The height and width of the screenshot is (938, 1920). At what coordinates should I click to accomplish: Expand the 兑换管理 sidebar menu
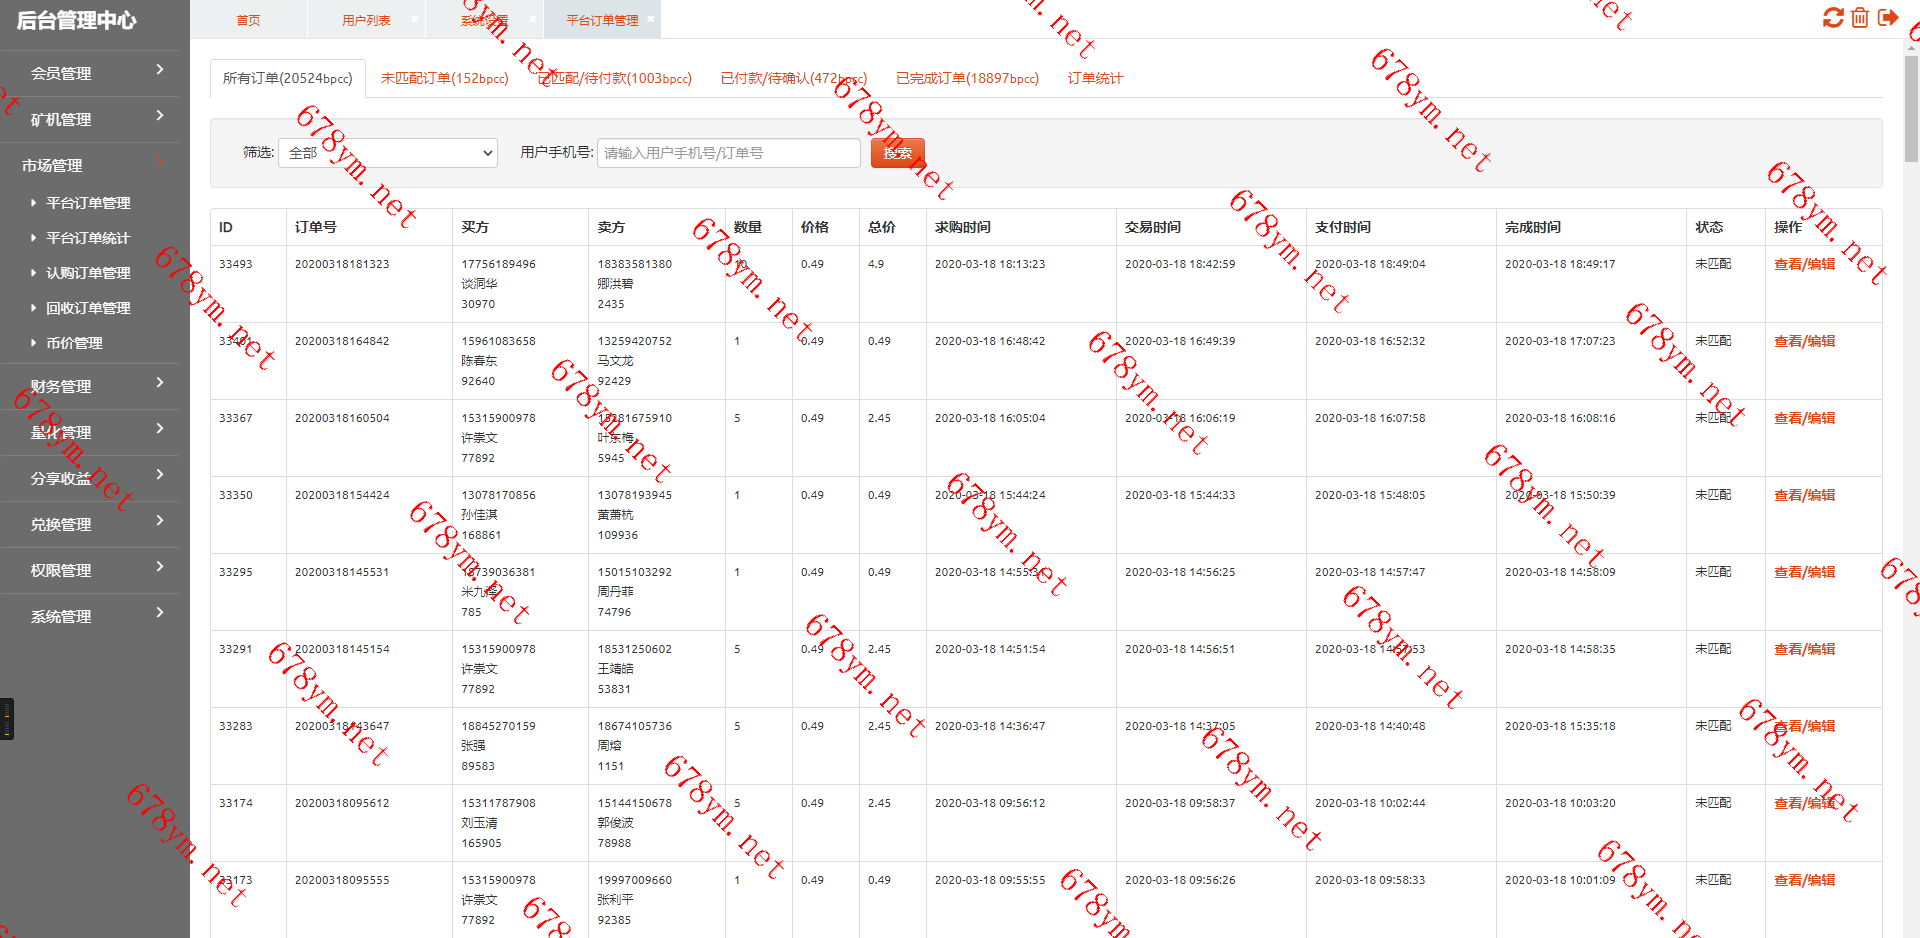[90, 524]
